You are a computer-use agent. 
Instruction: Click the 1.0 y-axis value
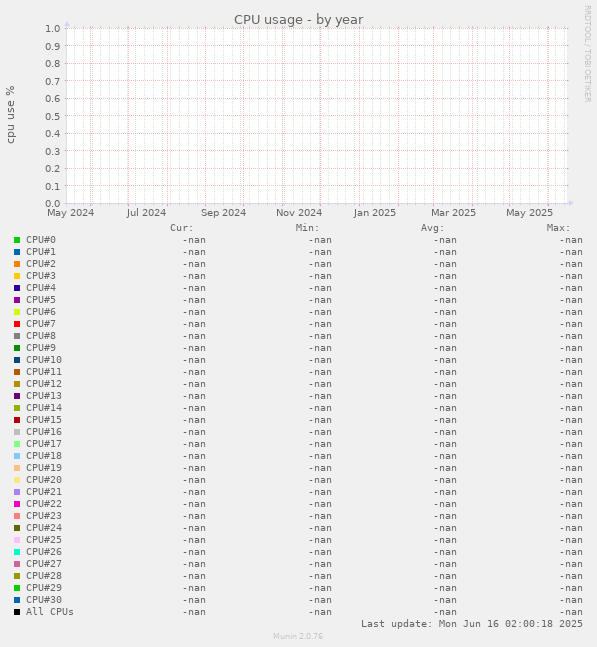(x=53, y=28)
